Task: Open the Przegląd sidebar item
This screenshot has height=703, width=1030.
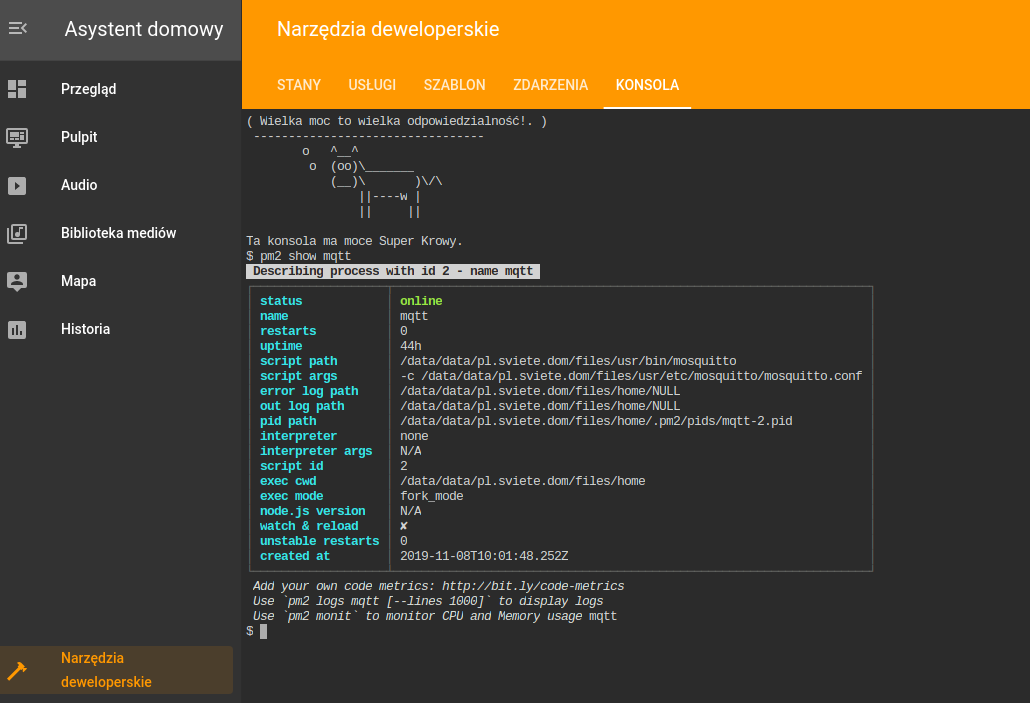Action: tap(117, 89)
